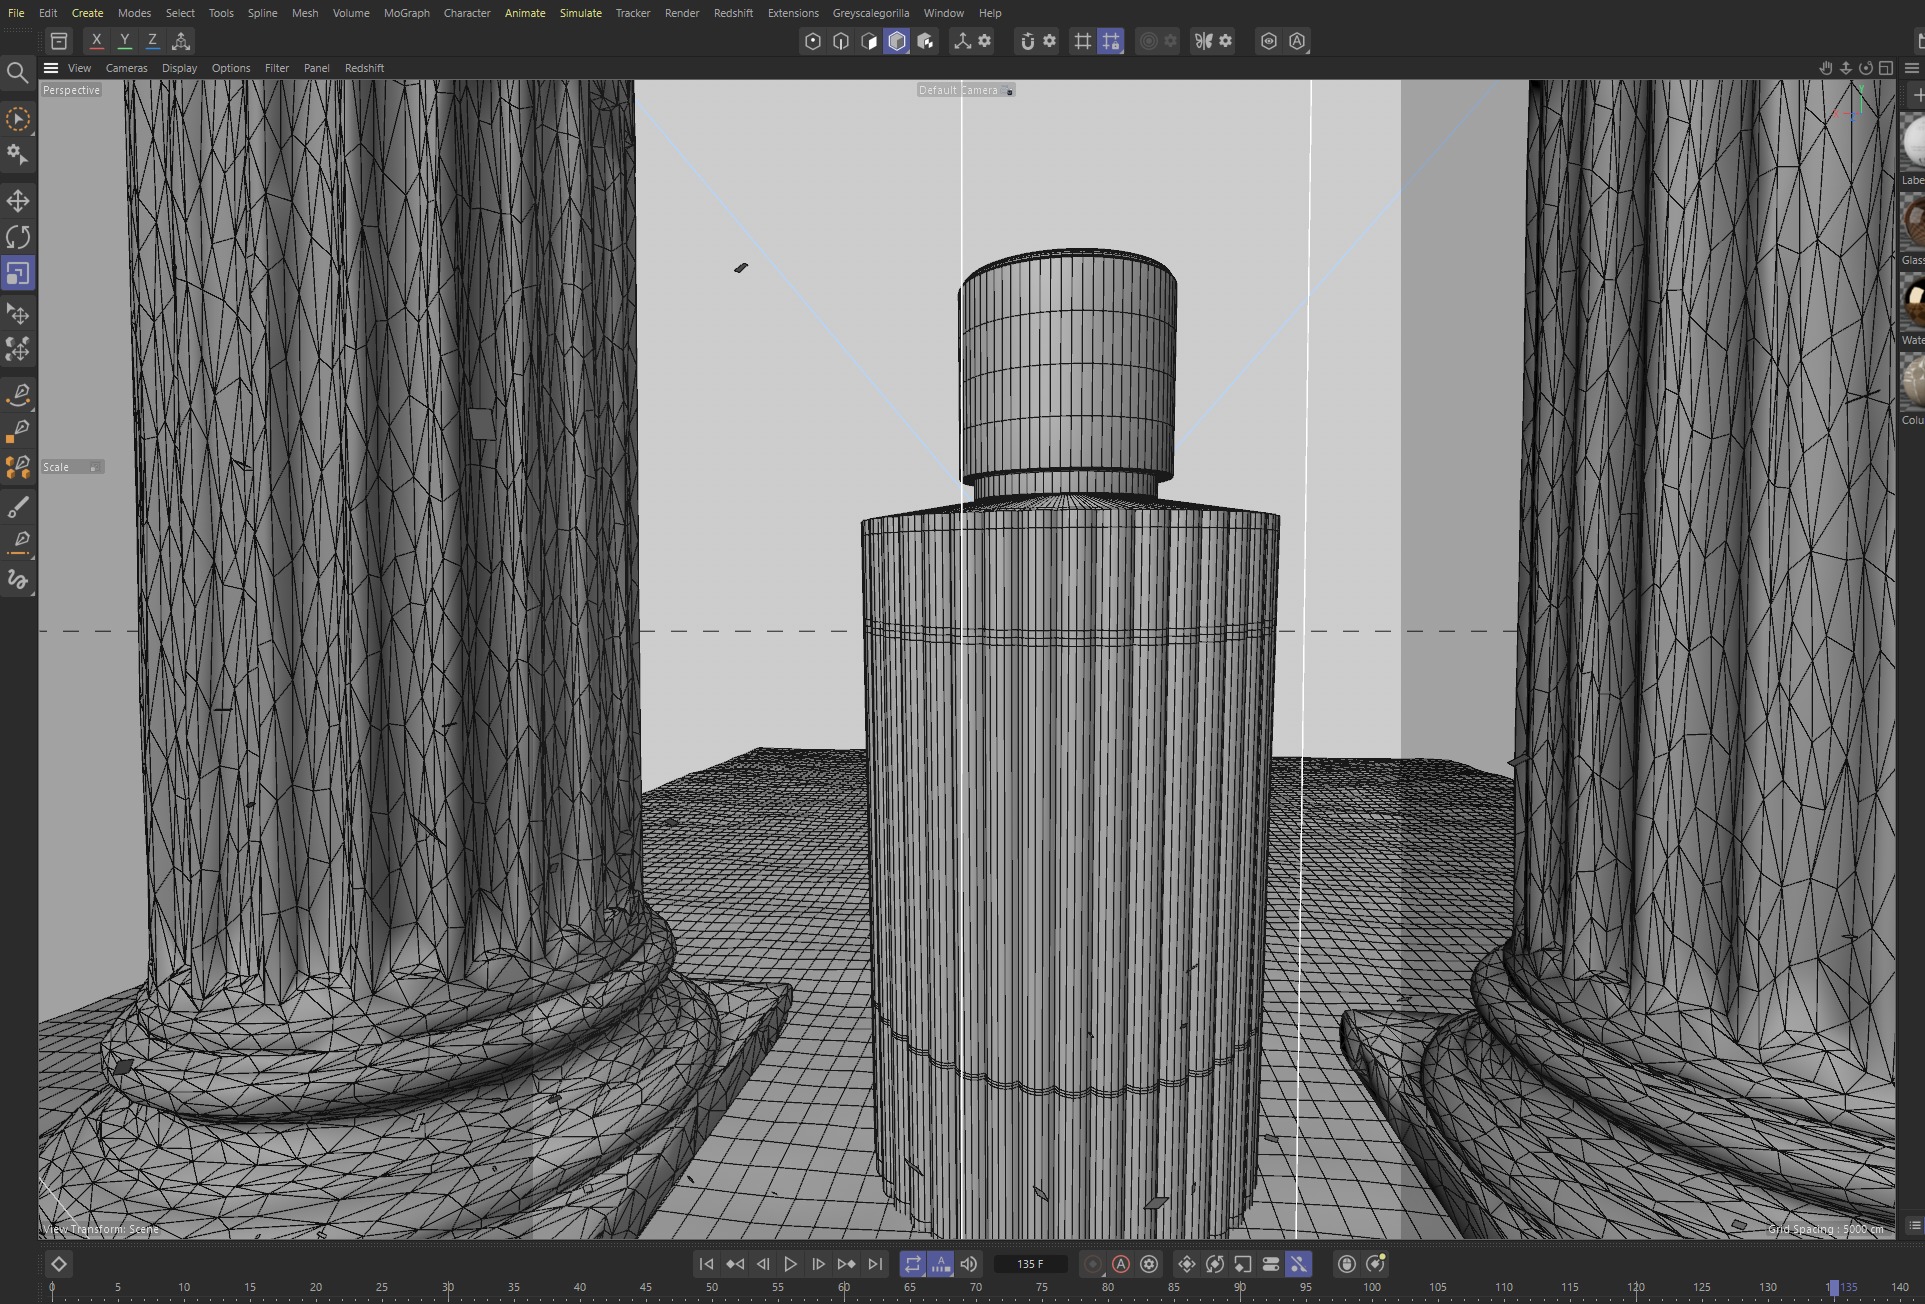The image size is (1925, 1304).
Task: Select the Move tool
Action: [x=18, y=201]
